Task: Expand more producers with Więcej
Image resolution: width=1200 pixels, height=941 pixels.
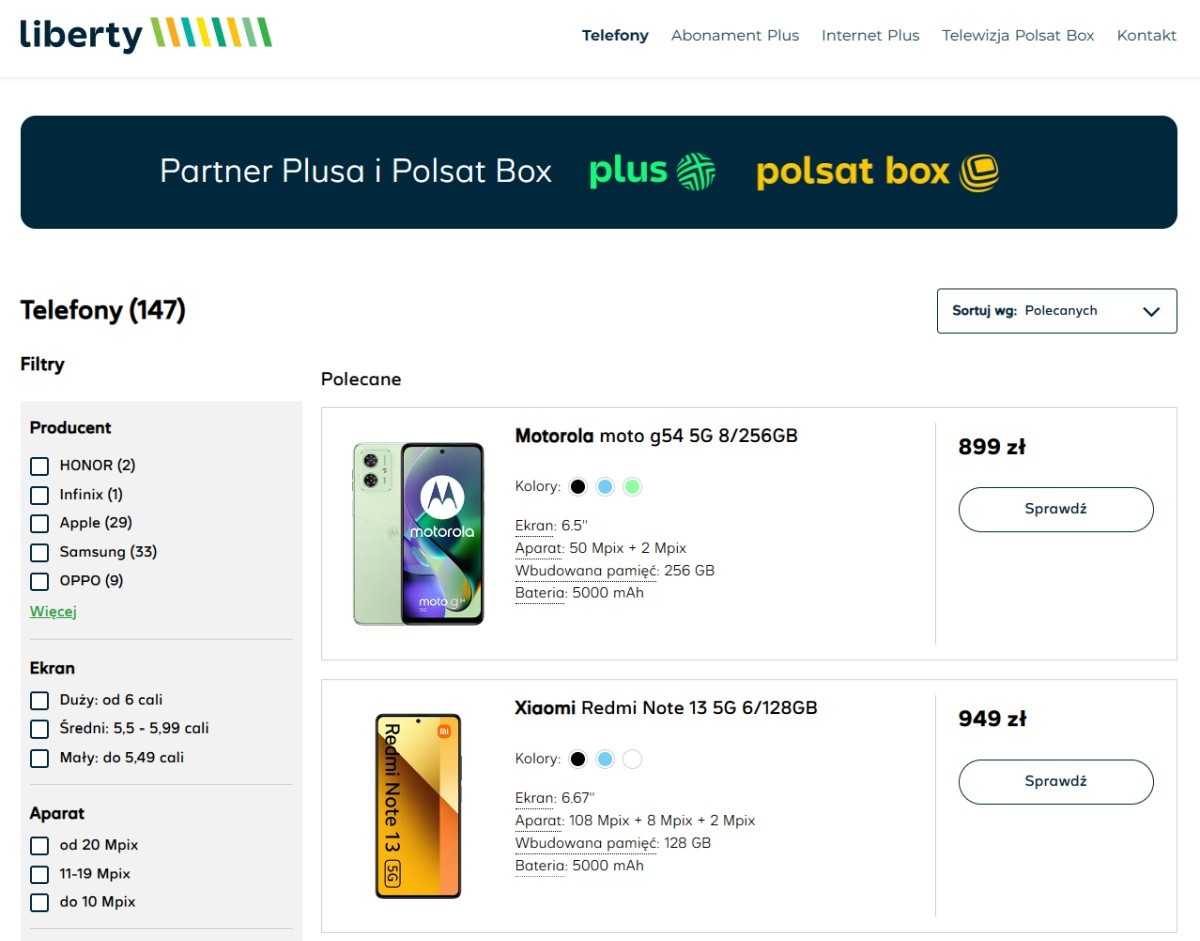Action: 53,611
